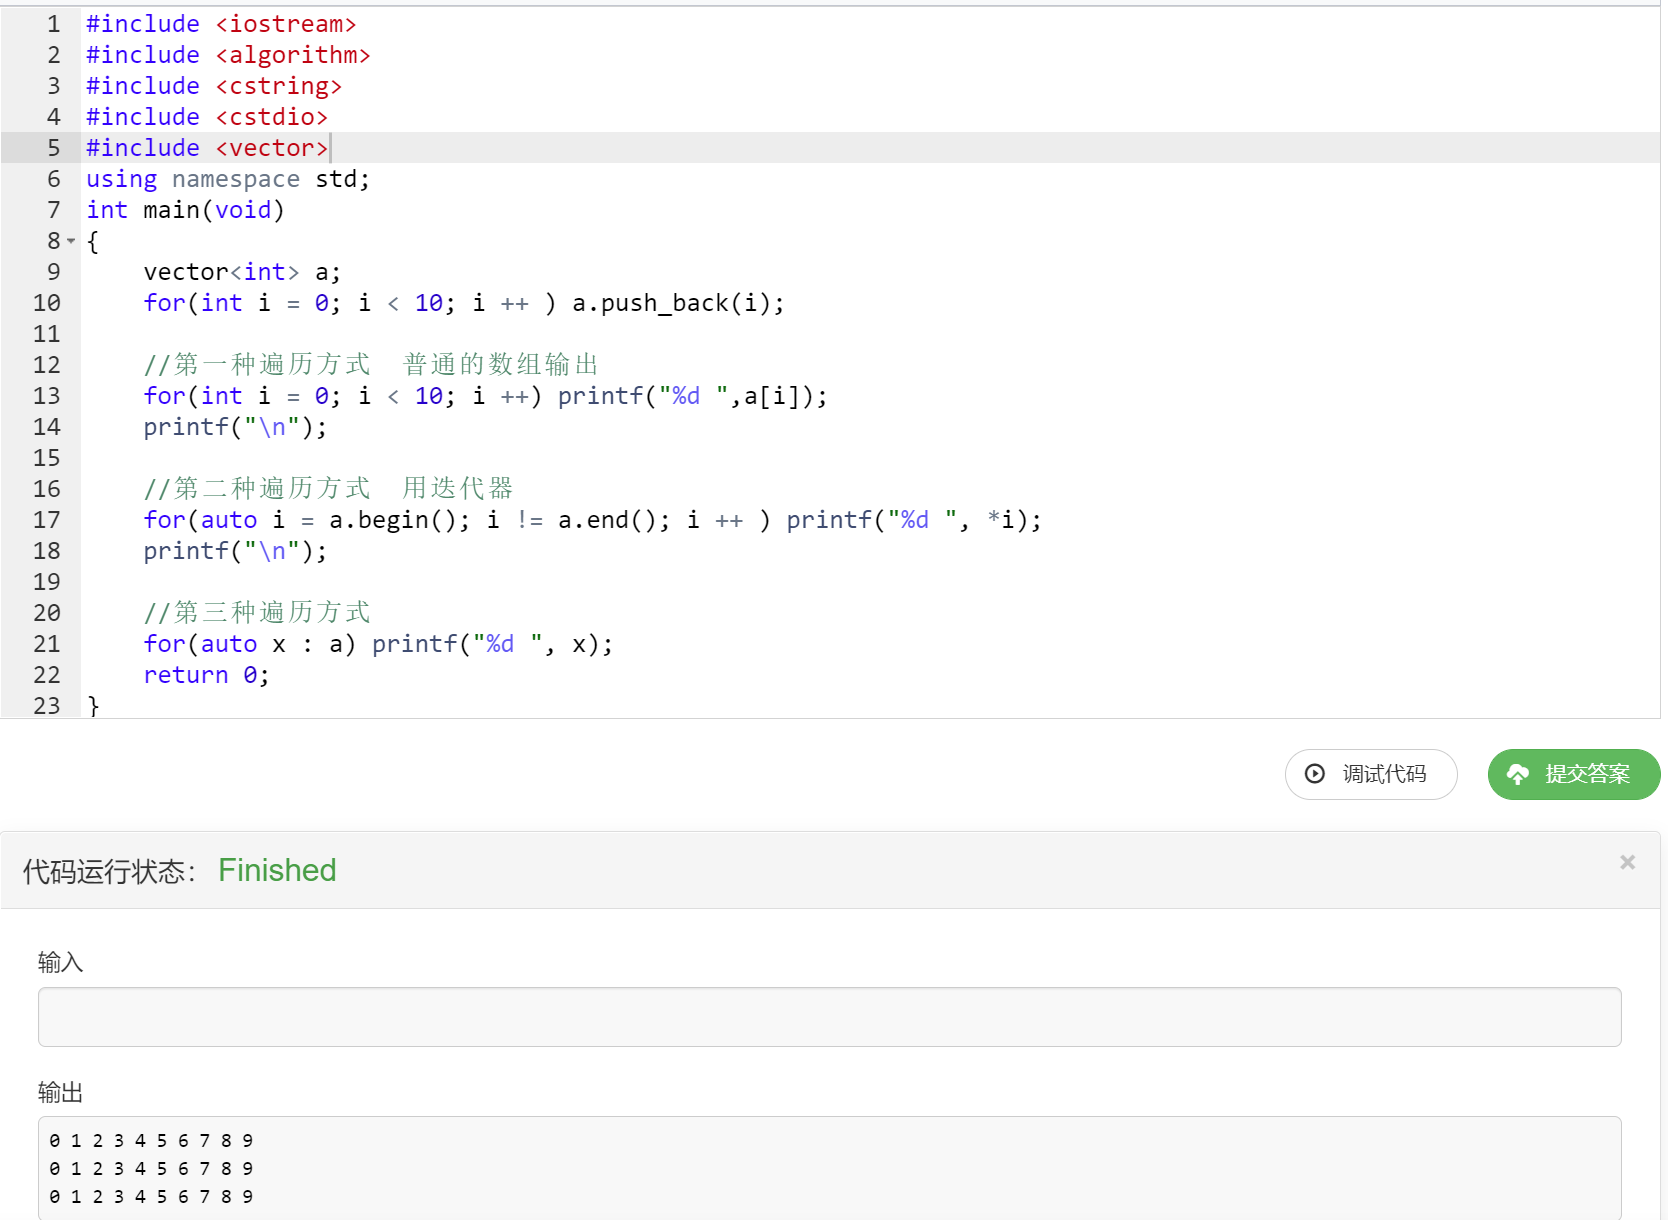Screen dimensions: 1668x1220
Task: Click the play icon in 调试代码 button
Action: pyautogui.click(x=1315, y=774)
